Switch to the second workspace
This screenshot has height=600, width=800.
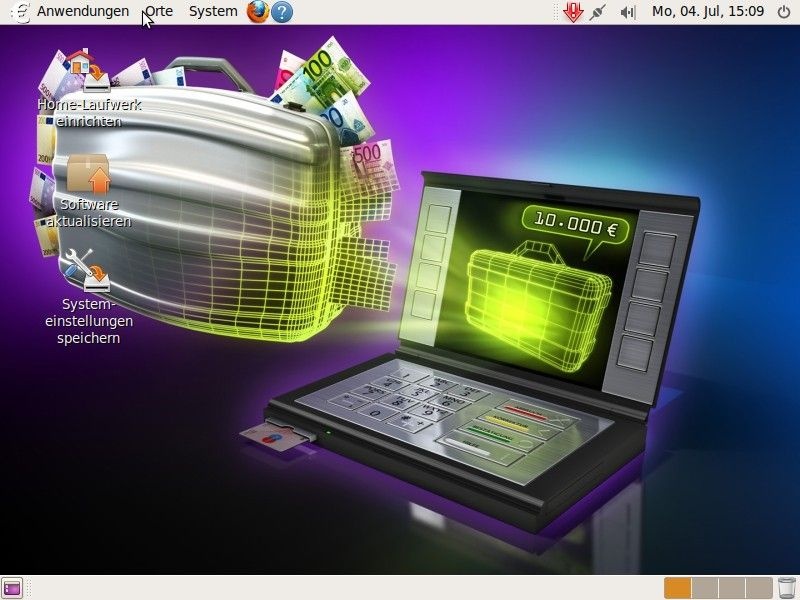click(705, 588)
